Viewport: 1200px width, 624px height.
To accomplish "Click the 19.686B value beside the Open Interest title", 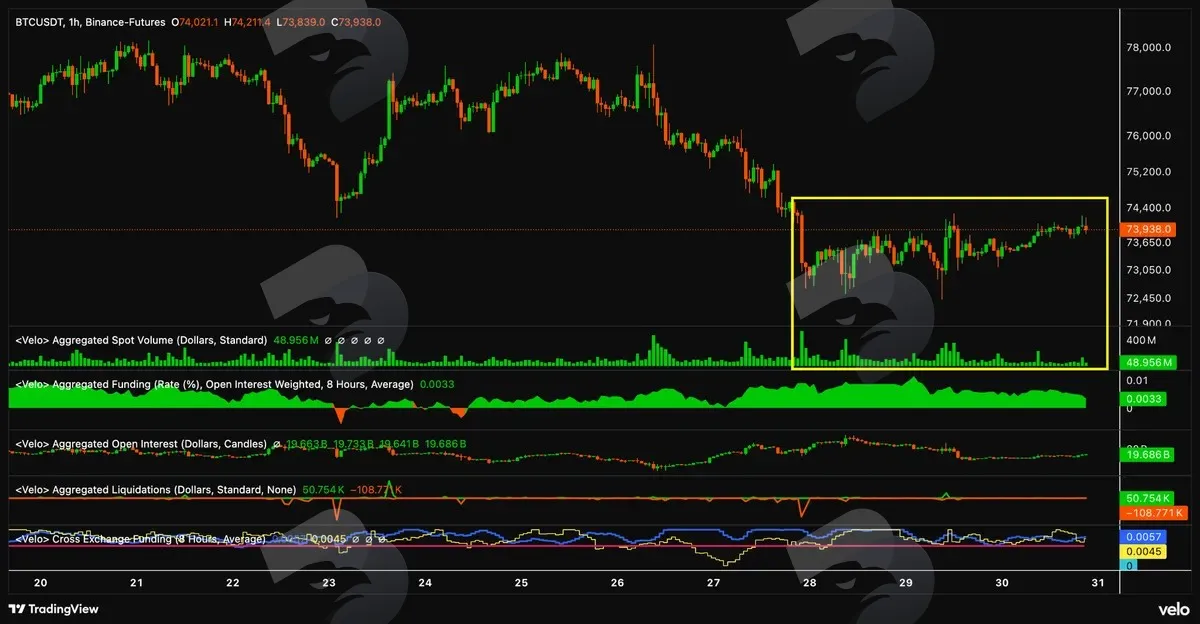I will tap(446, 443).
